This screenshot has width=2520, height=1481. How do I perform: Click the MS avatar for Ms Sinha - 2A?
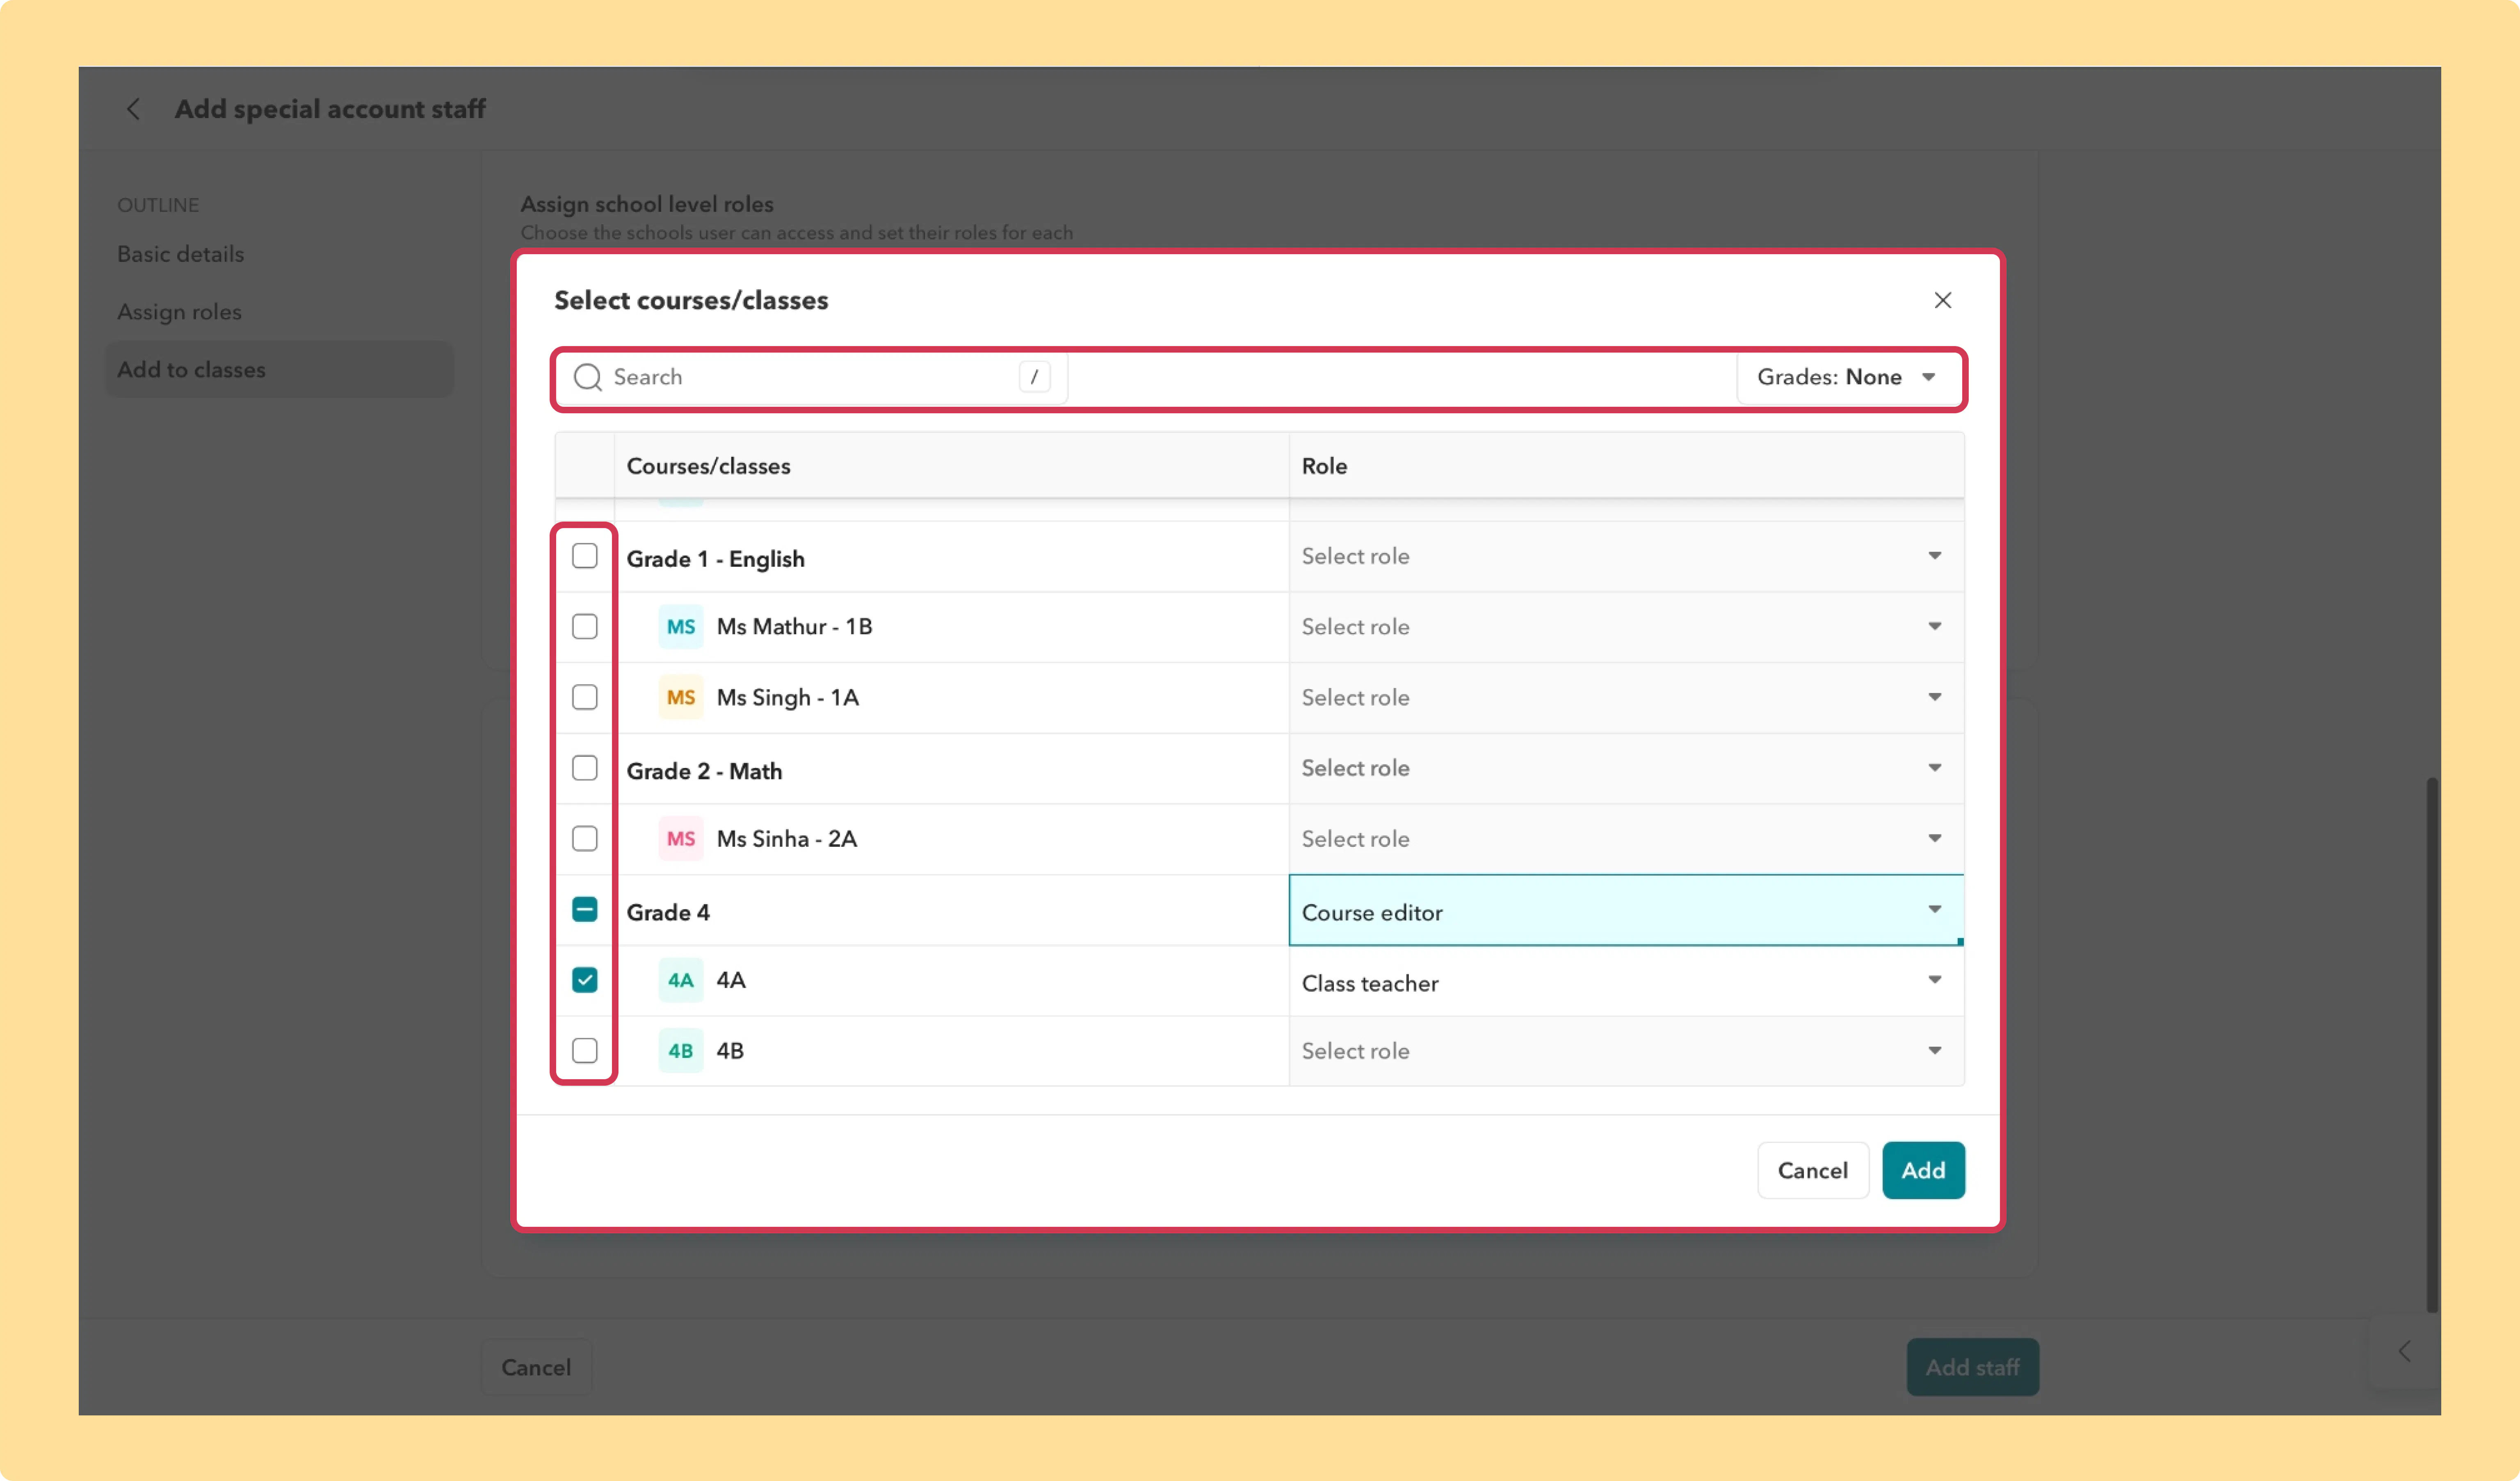click(681, 839)
